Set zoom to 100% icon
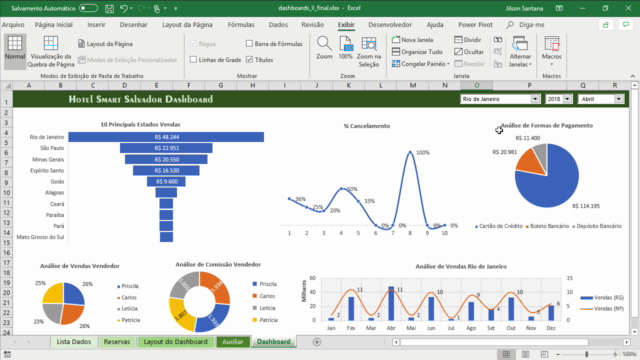Screen dimensions: 640x360 pyautogui.click(x=345, y=48)
